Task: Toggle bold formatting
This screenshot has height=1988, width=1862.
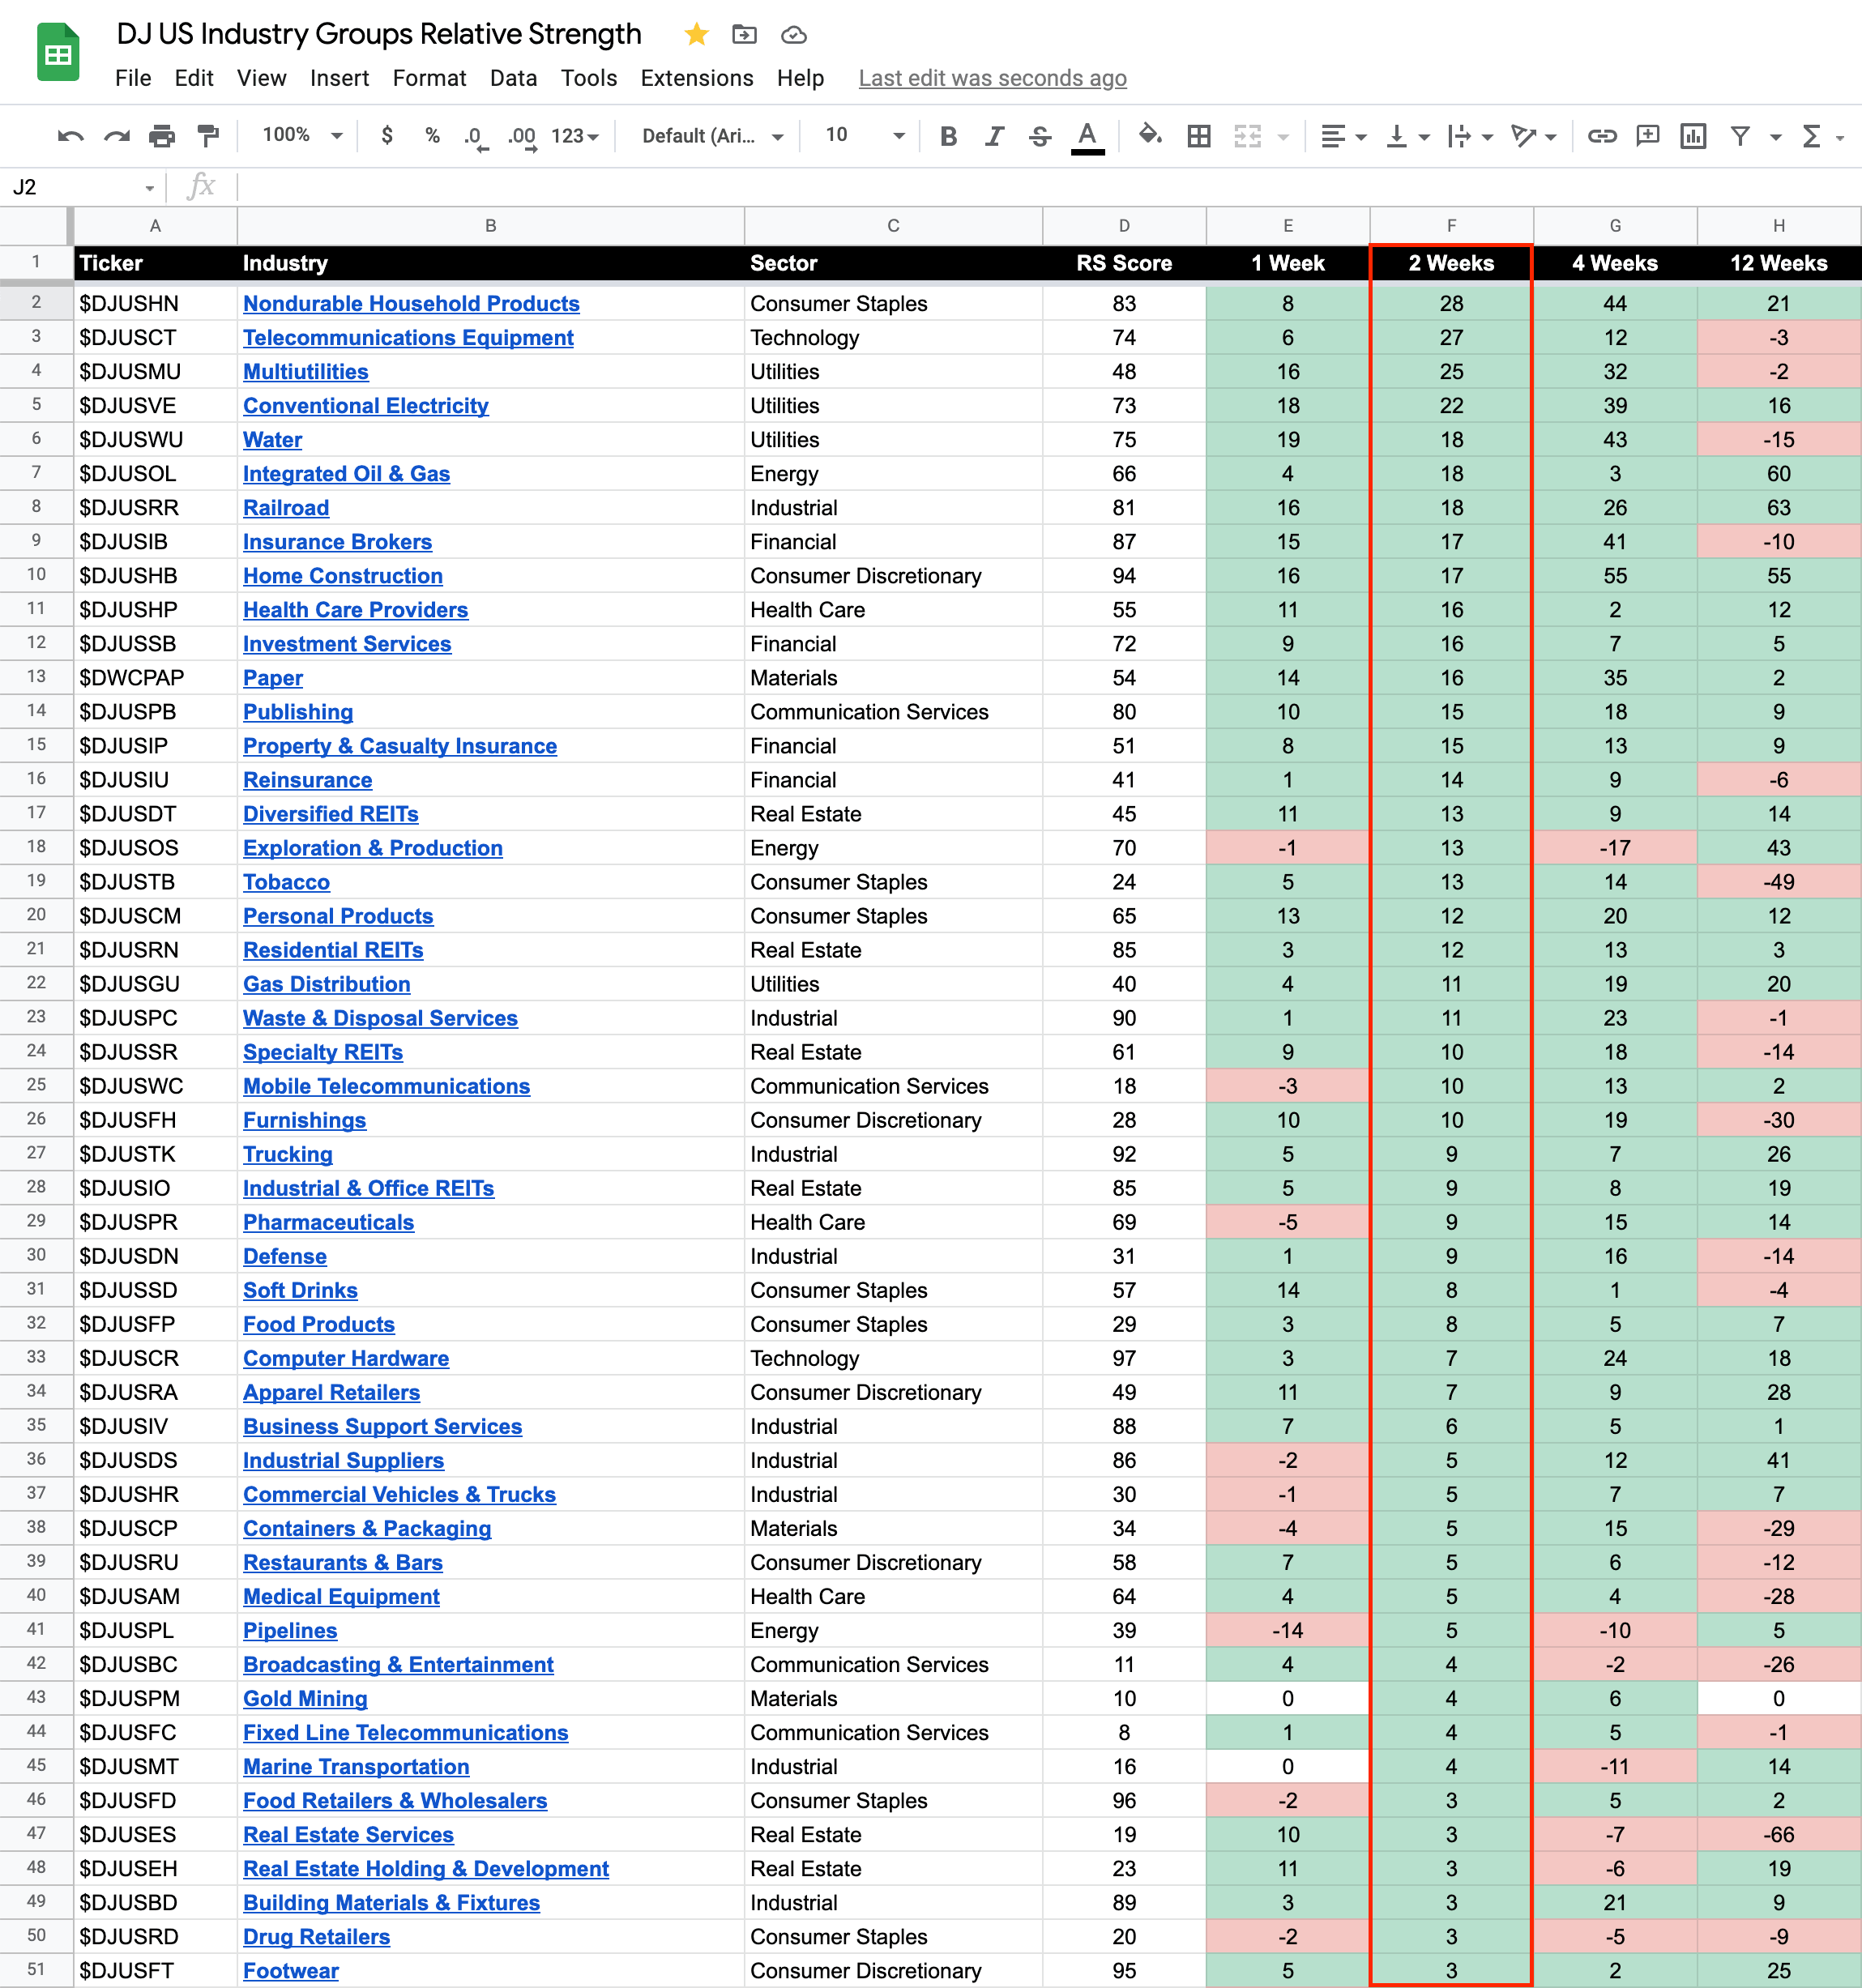Action: [x=948, y=136]
